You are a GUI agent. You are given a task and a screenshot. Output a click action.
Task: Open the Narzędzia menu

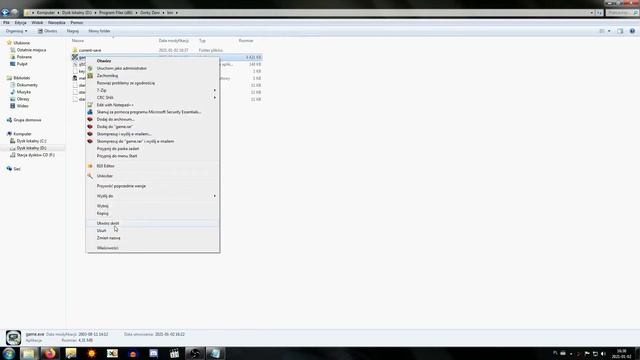click(57, 23)
